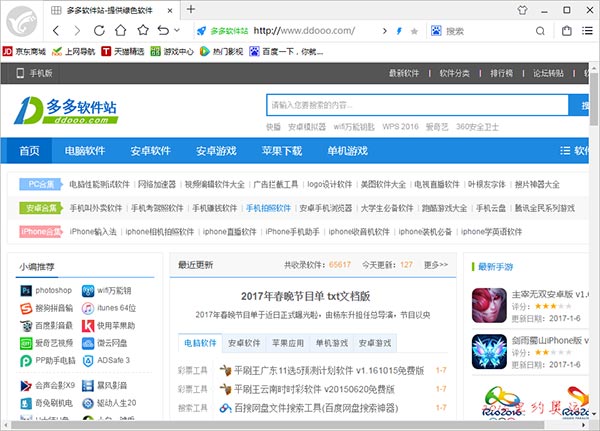Click the Baidu paw search engine icon
This screenshot has width=600, height=431.
pyautogui.click(x=436, y=31)
